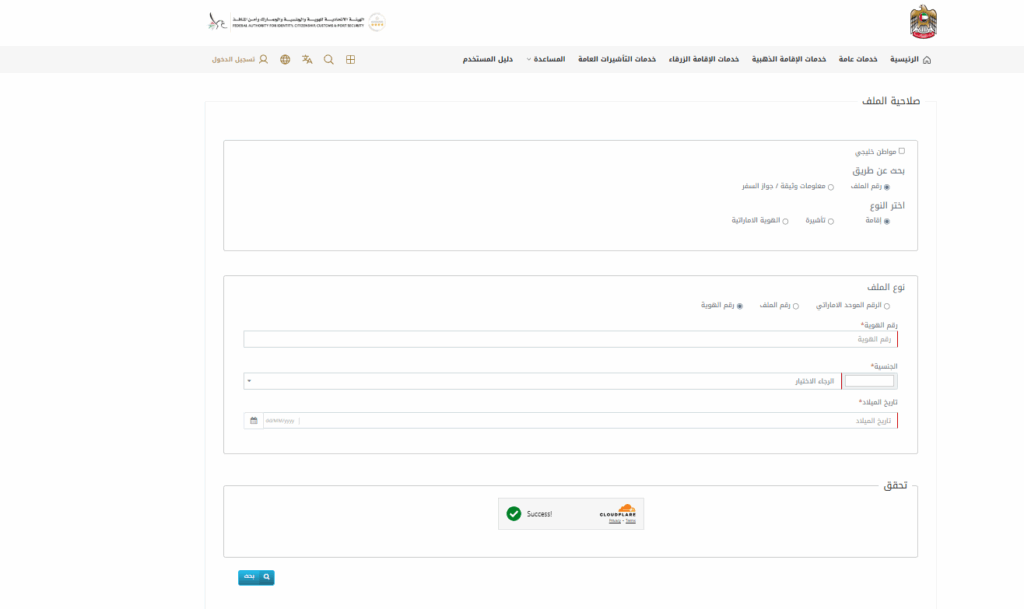Open the calendar icon in birth date field

(254, 421)
